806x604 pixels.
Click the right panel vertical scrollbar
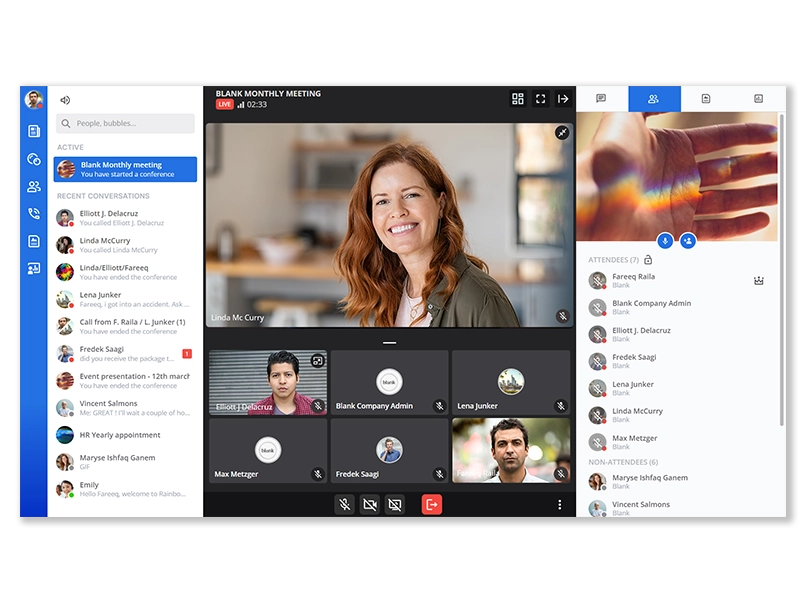tap(782, 270)
